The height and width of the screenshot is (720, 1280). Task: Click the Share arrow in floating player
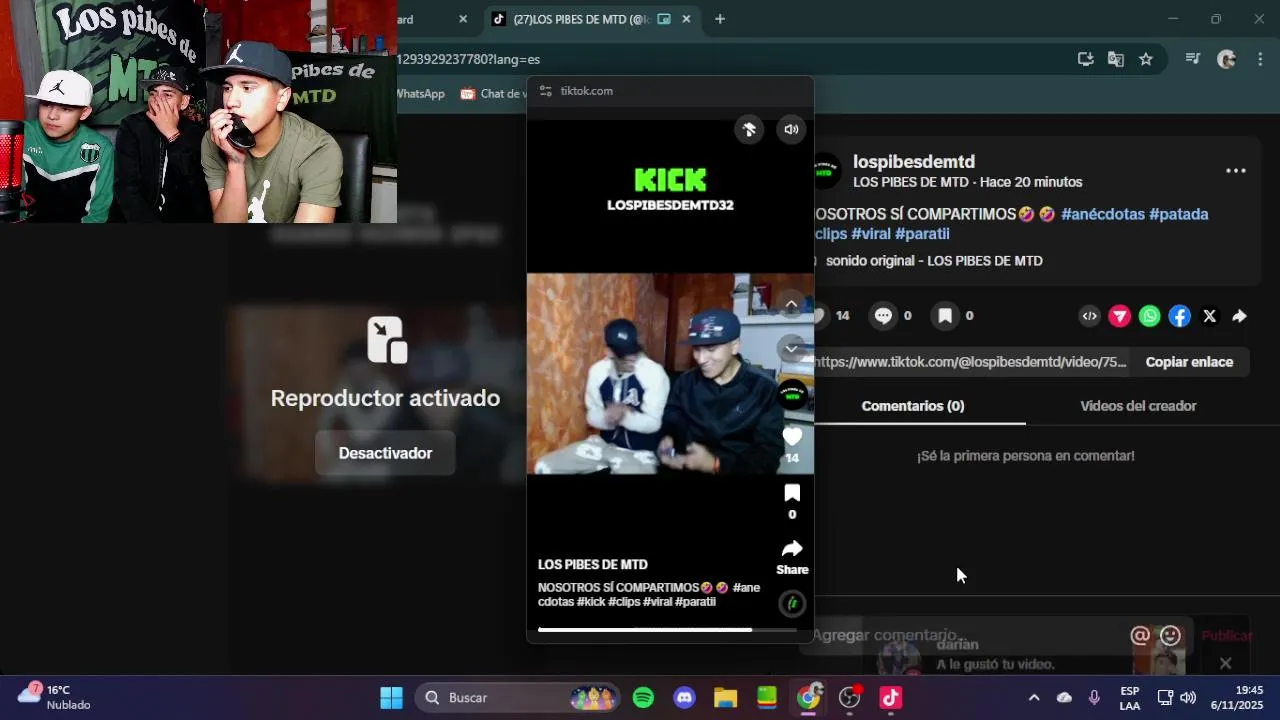click(x=792, y=549)
